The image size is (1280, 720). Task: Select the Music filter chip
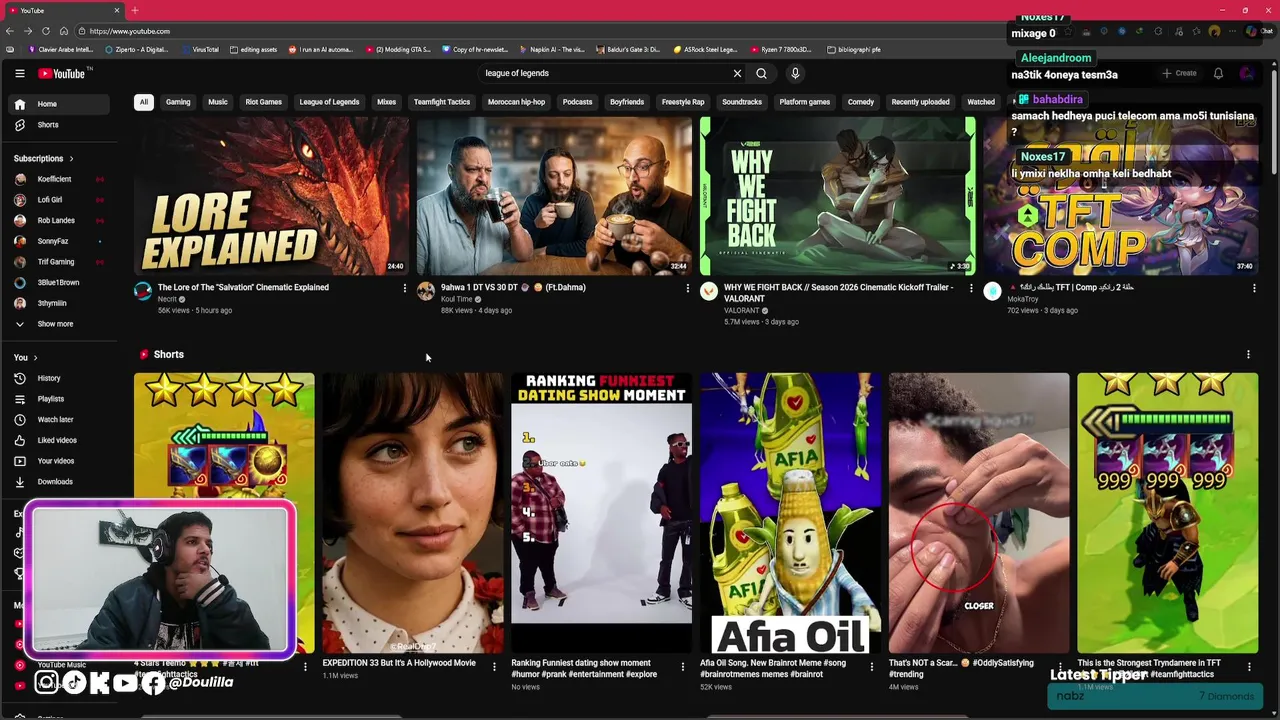click(x=218, y=102)
